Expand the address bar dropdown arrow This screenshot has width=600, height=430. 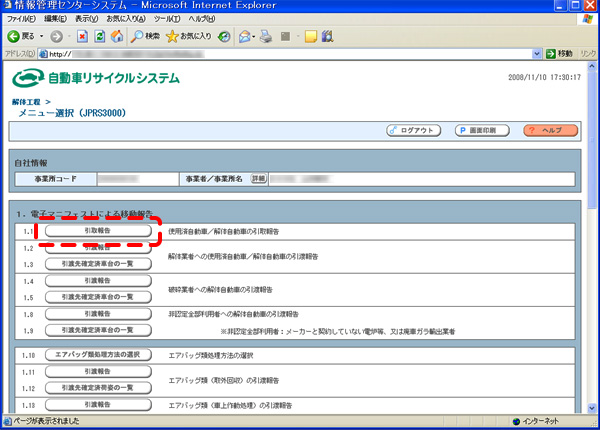(x=537, y=54)
